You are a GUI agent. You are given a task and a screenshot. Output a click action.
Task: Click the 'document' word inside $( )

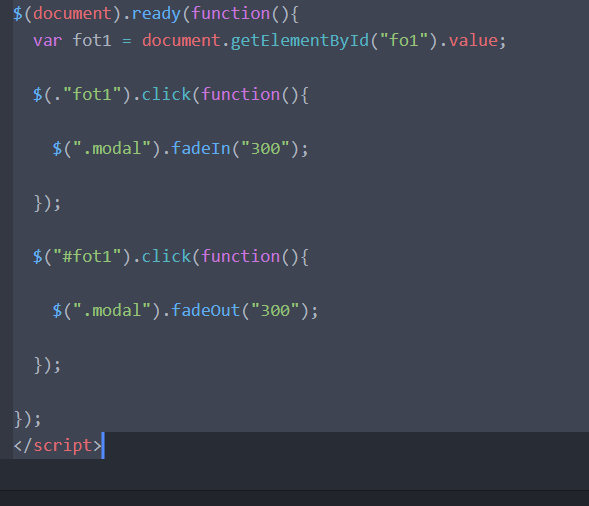click(72, 14)
